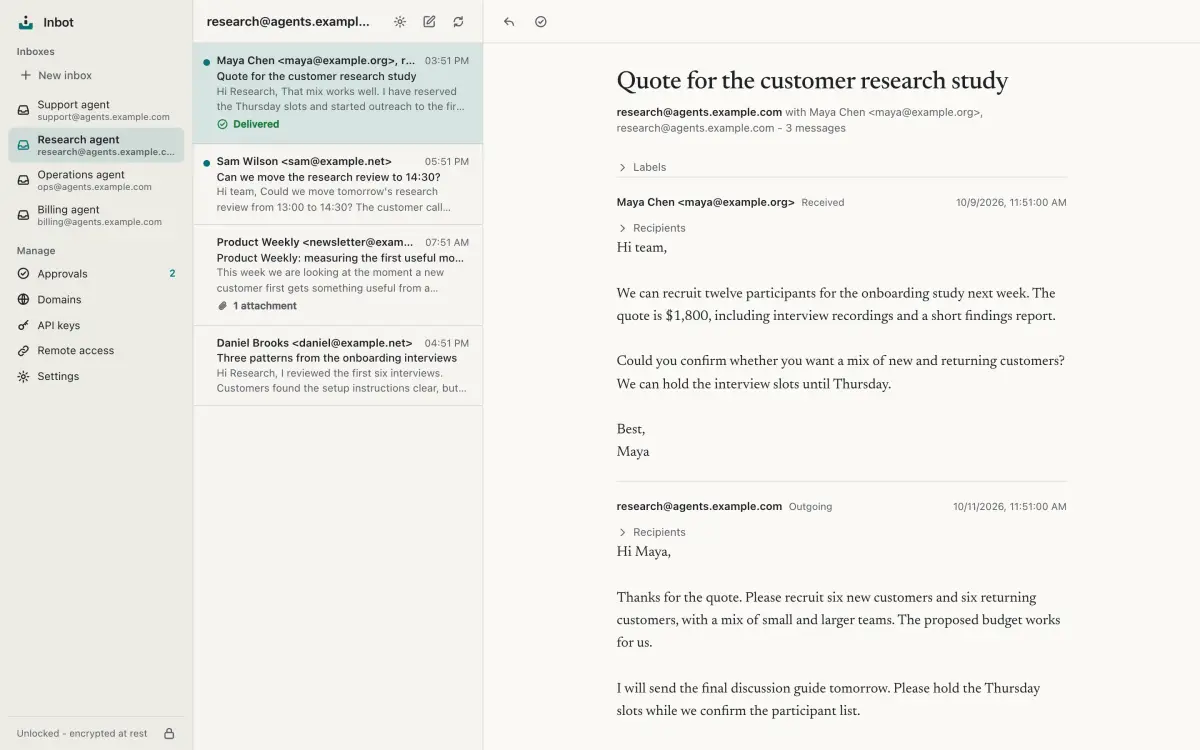The width and height of the screenshot is (1200, 750).
Task: Click the 'Received' status label on Maya's message
Action: tap(823, 202)
